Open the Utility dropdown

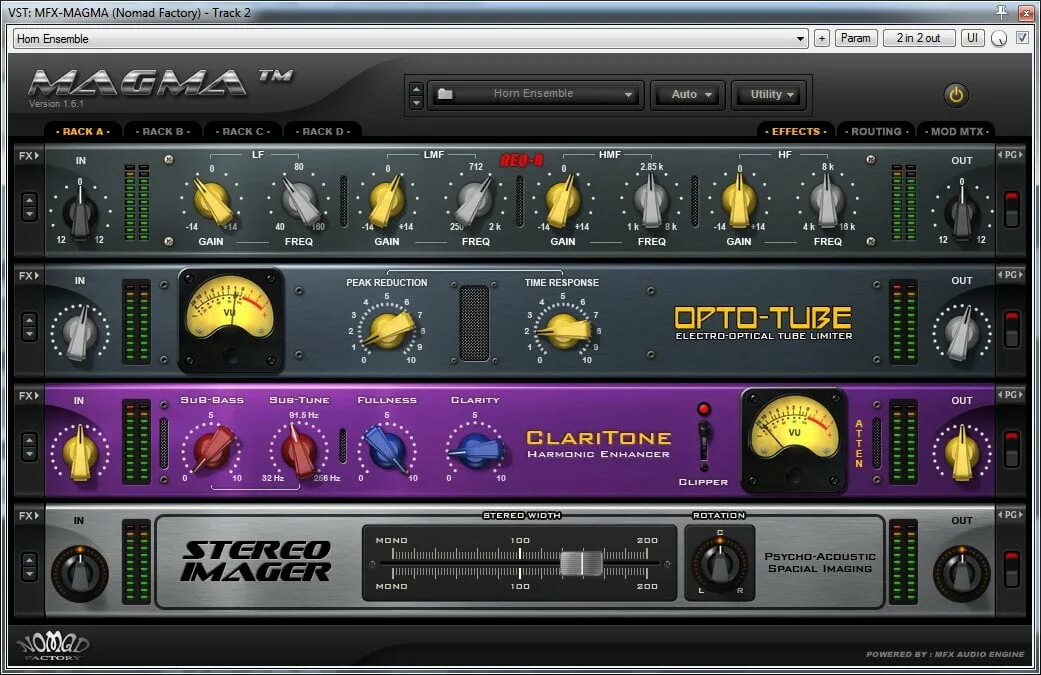pyautogui.click(x=771, y=94)
